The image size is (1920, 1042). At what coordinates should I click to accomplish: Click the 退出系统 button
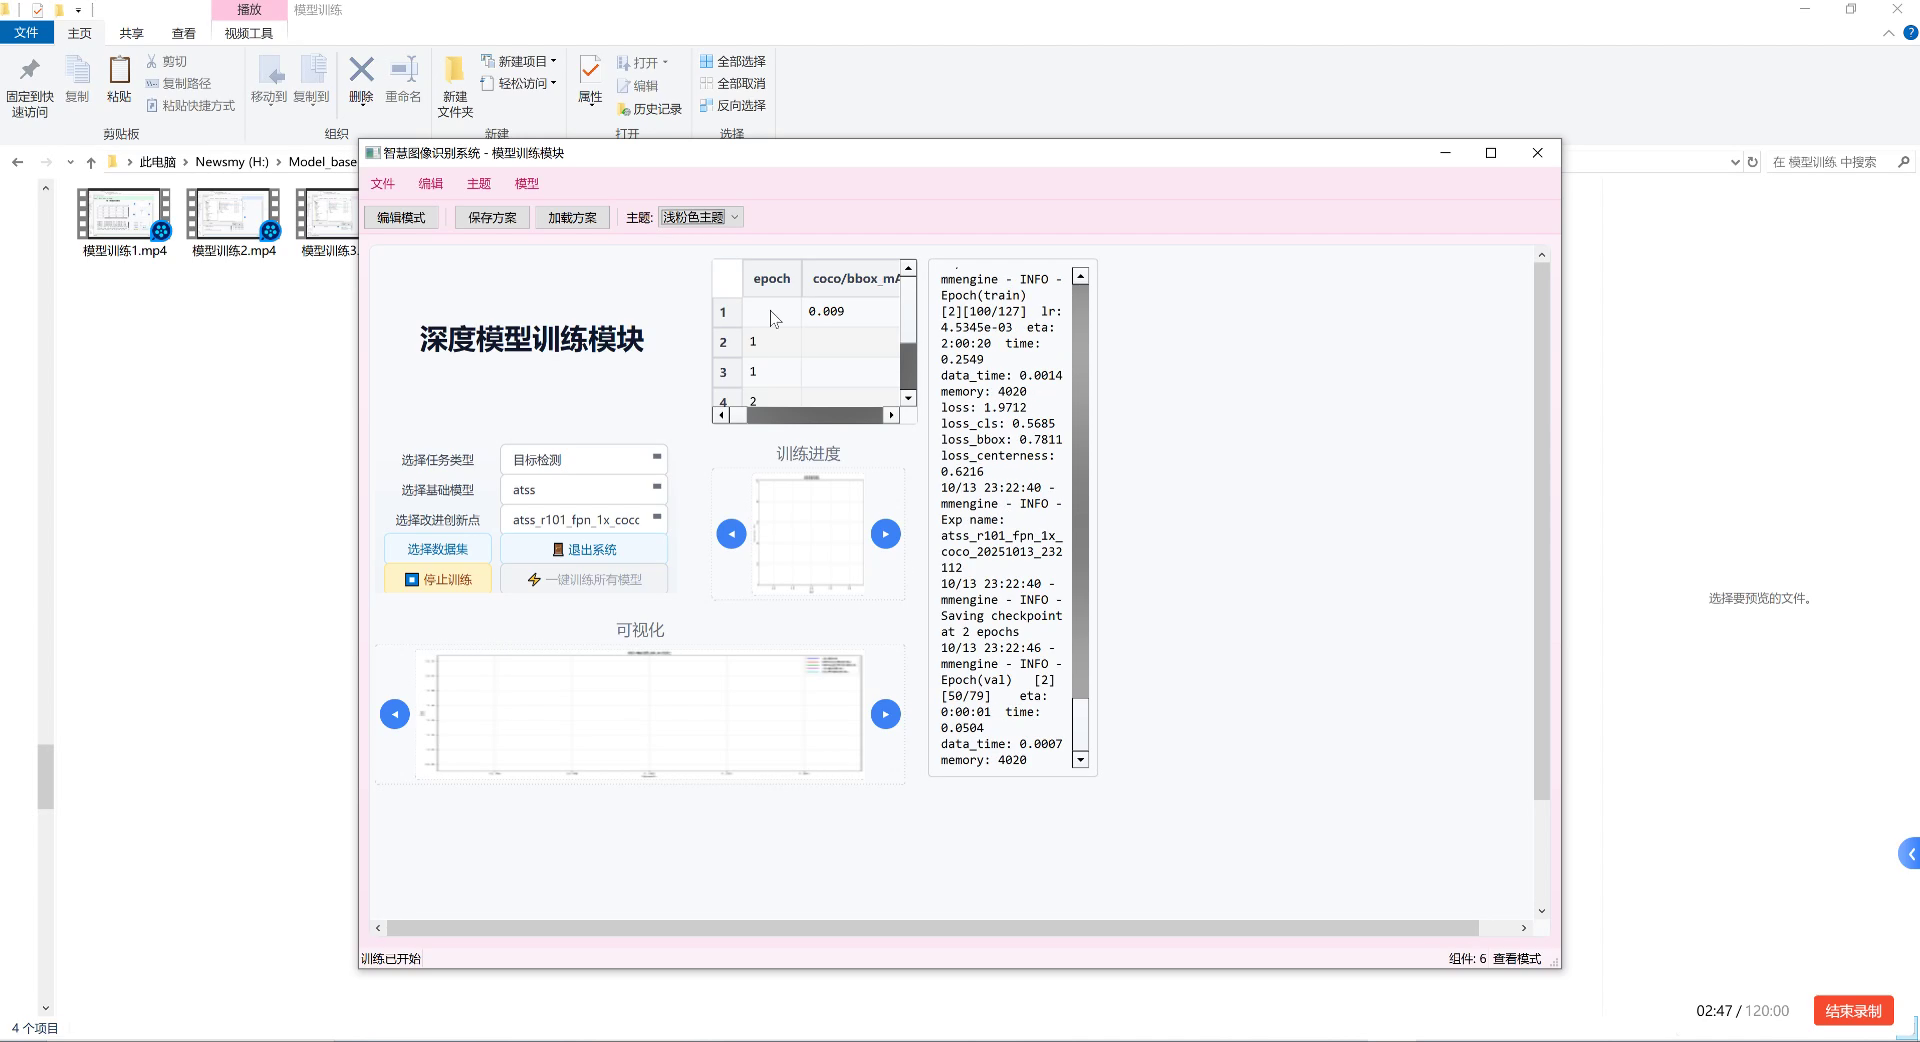click(x=584, y=550)
